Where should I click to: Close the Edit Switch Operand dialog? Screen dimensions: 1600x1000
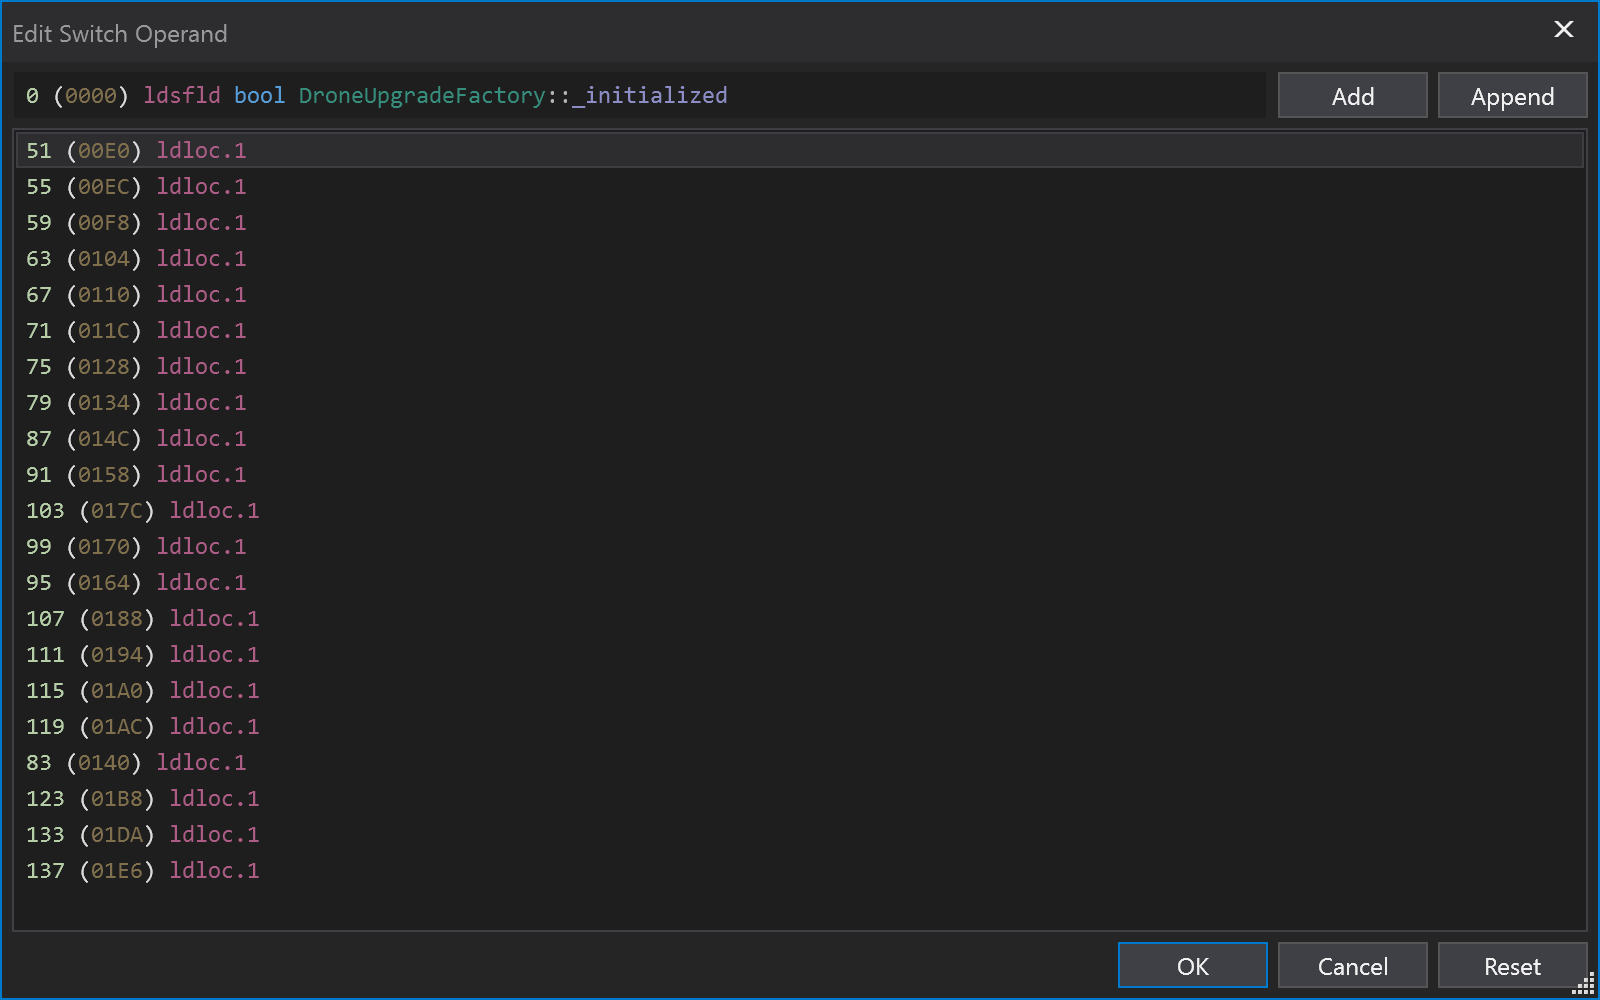point(1564,29)
